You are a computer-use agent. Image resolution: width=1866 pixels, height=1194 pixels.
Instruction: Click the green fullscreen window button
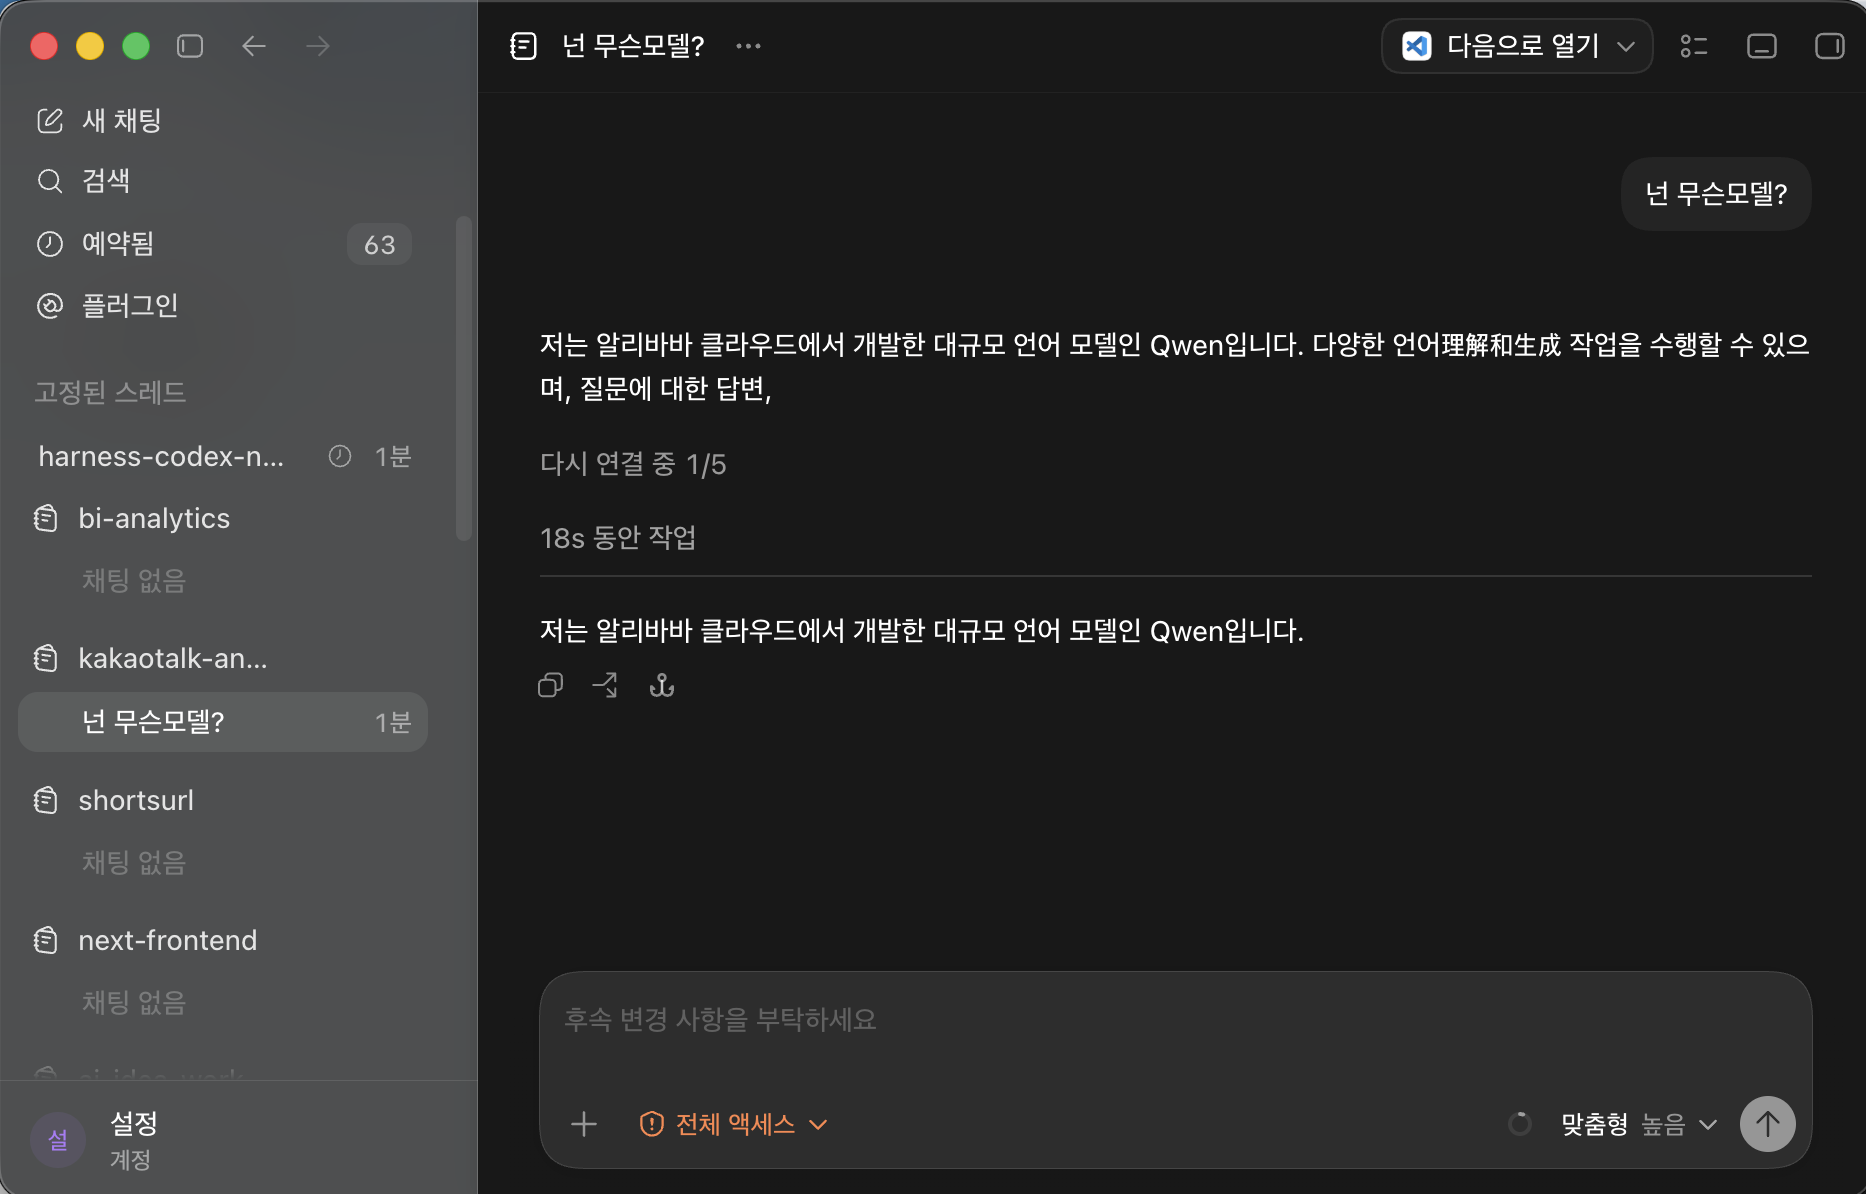tap(136, 46)
